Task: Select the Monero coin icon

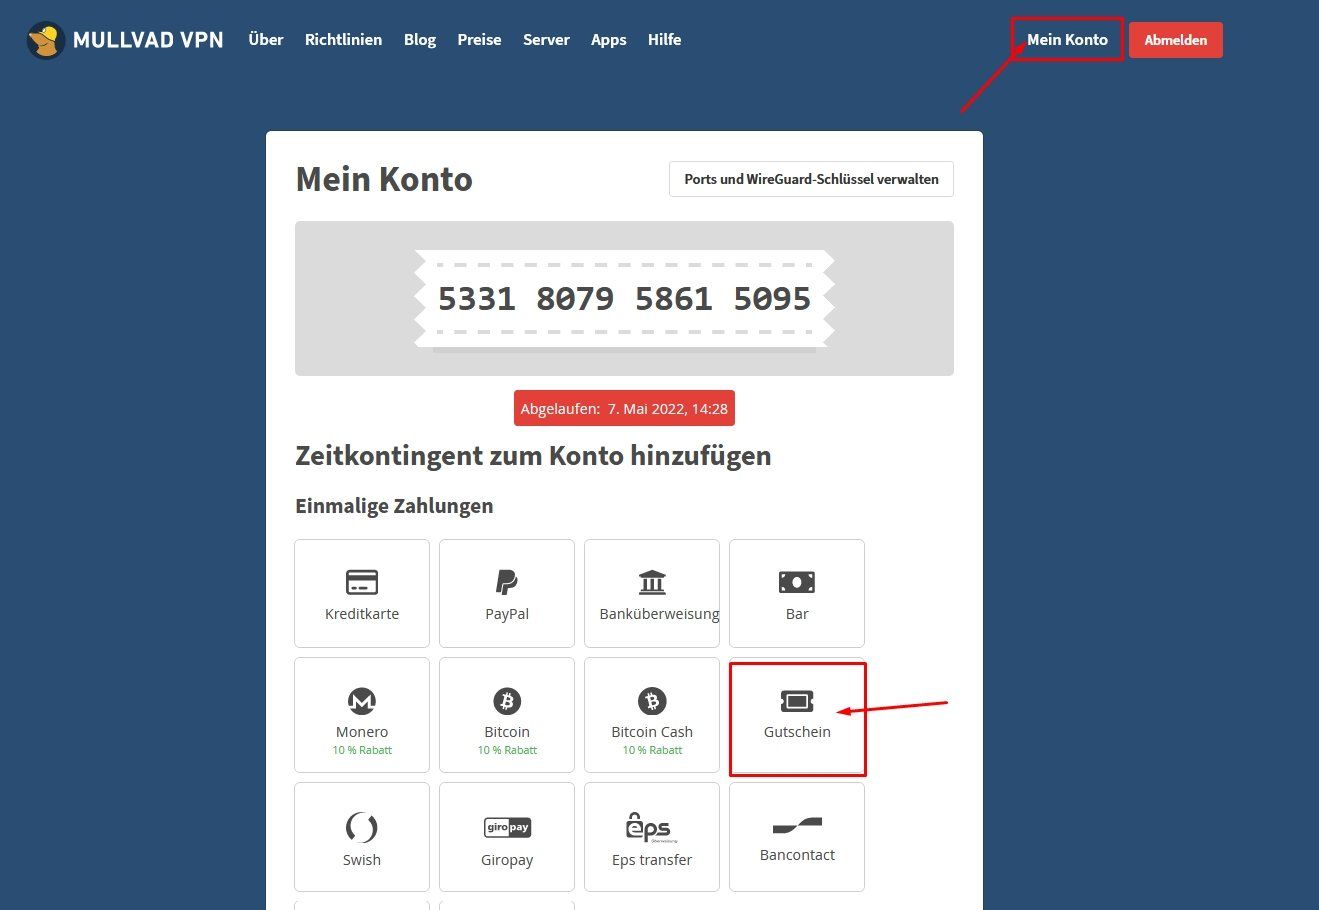Action: (x=362, y=701)
